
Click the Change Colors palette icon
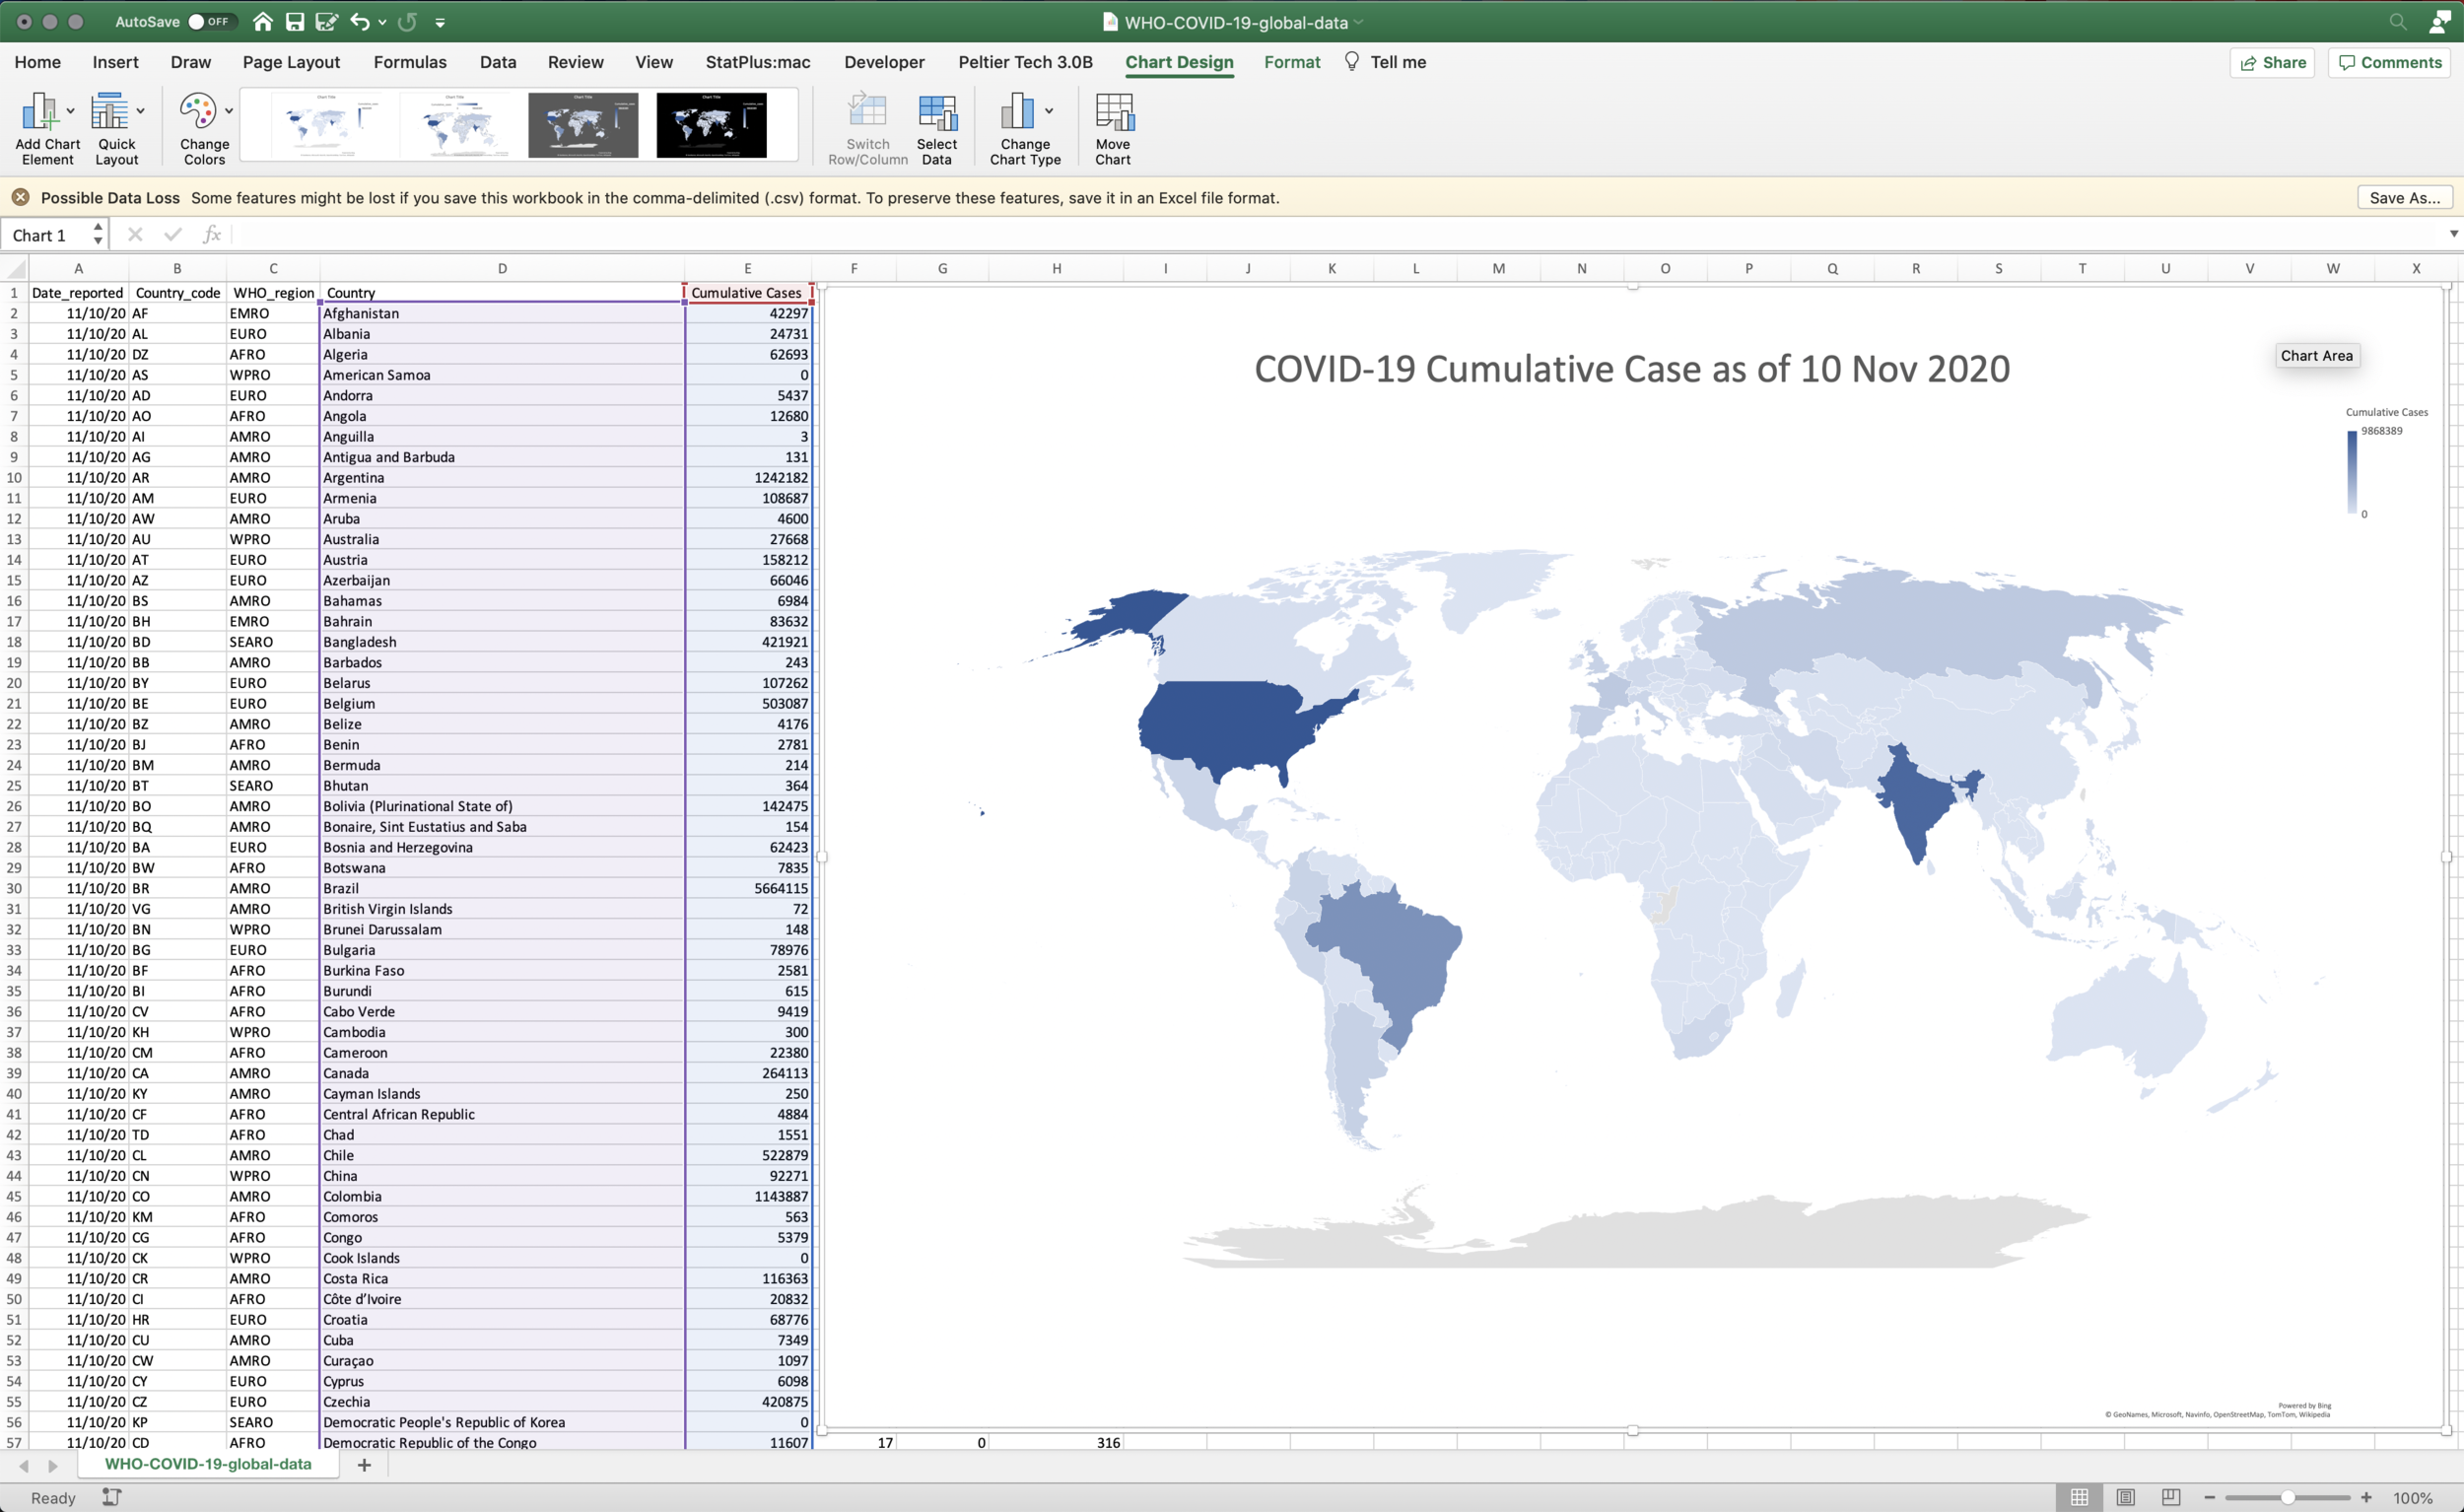tap(197, 112)
